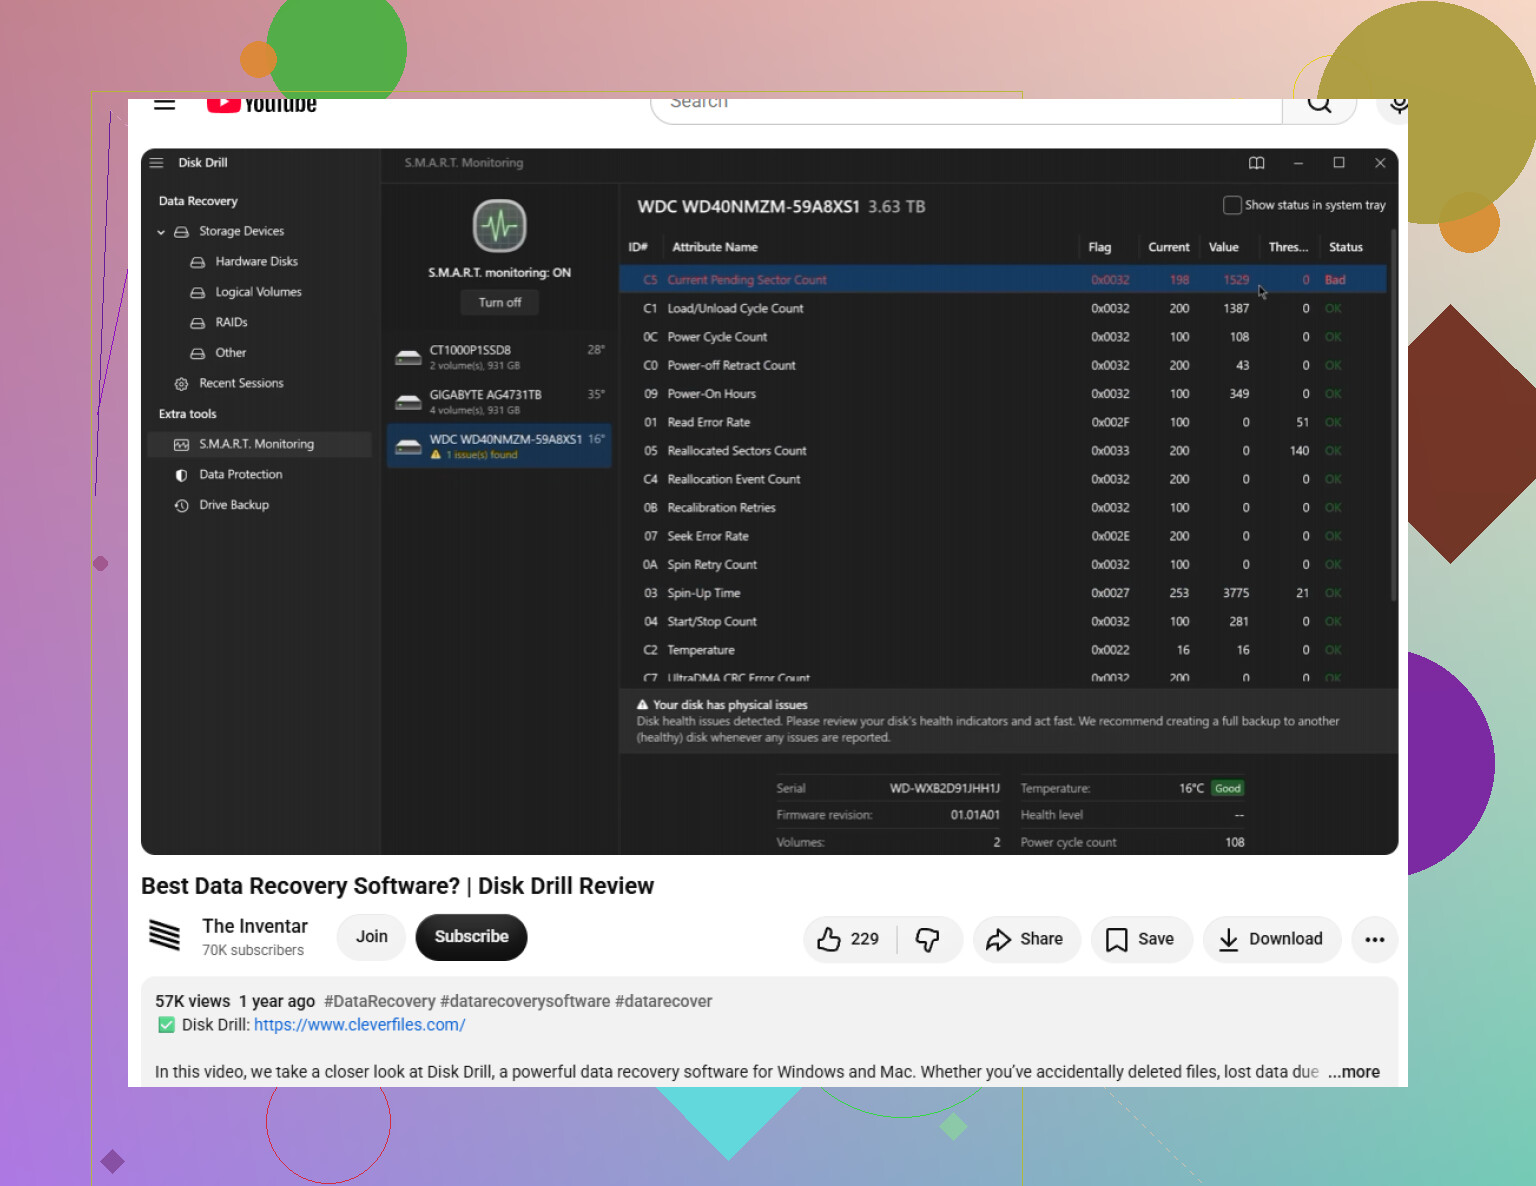The width and height of the screenshot is (1536, 1186).
Task: Click the dislike thumbs-down icon
Action: point(928,939)
